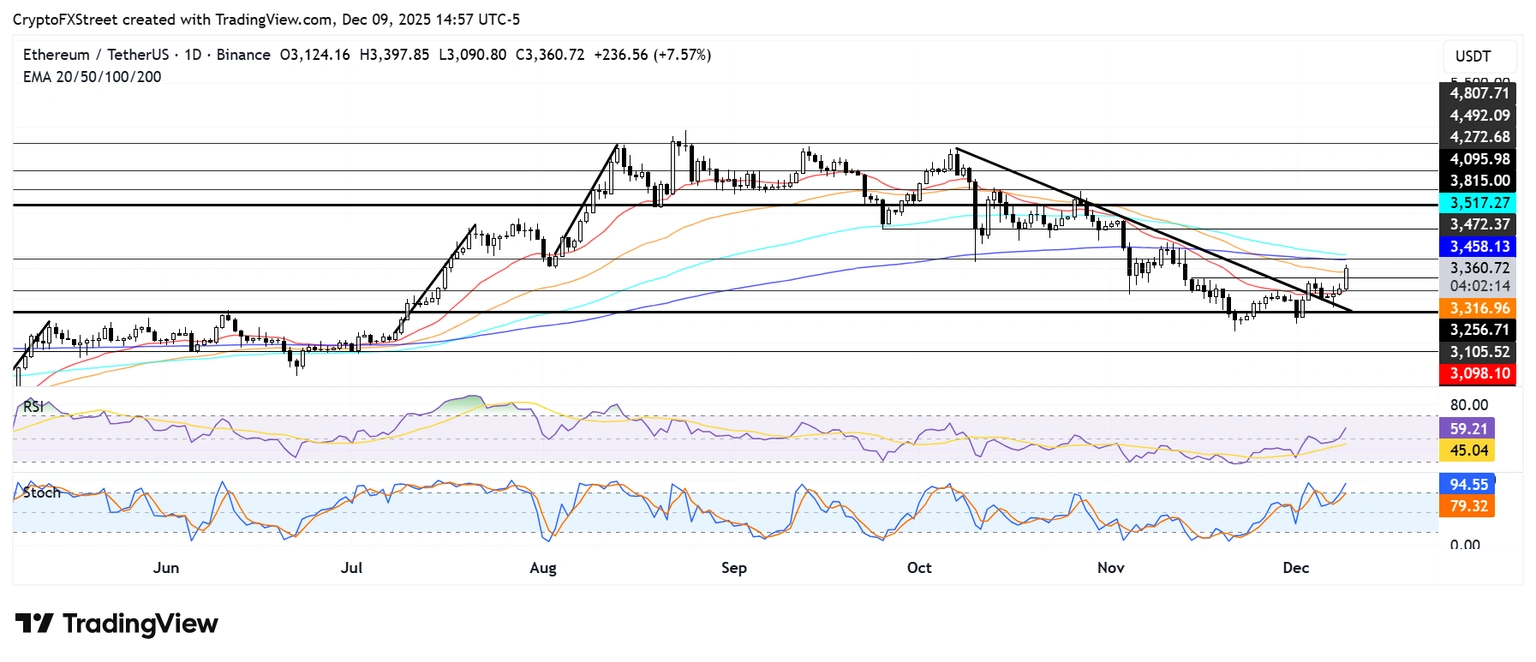Toggle the RSI indicator label
Viewport: 1536px width, 662px height.
pos(34,406)
